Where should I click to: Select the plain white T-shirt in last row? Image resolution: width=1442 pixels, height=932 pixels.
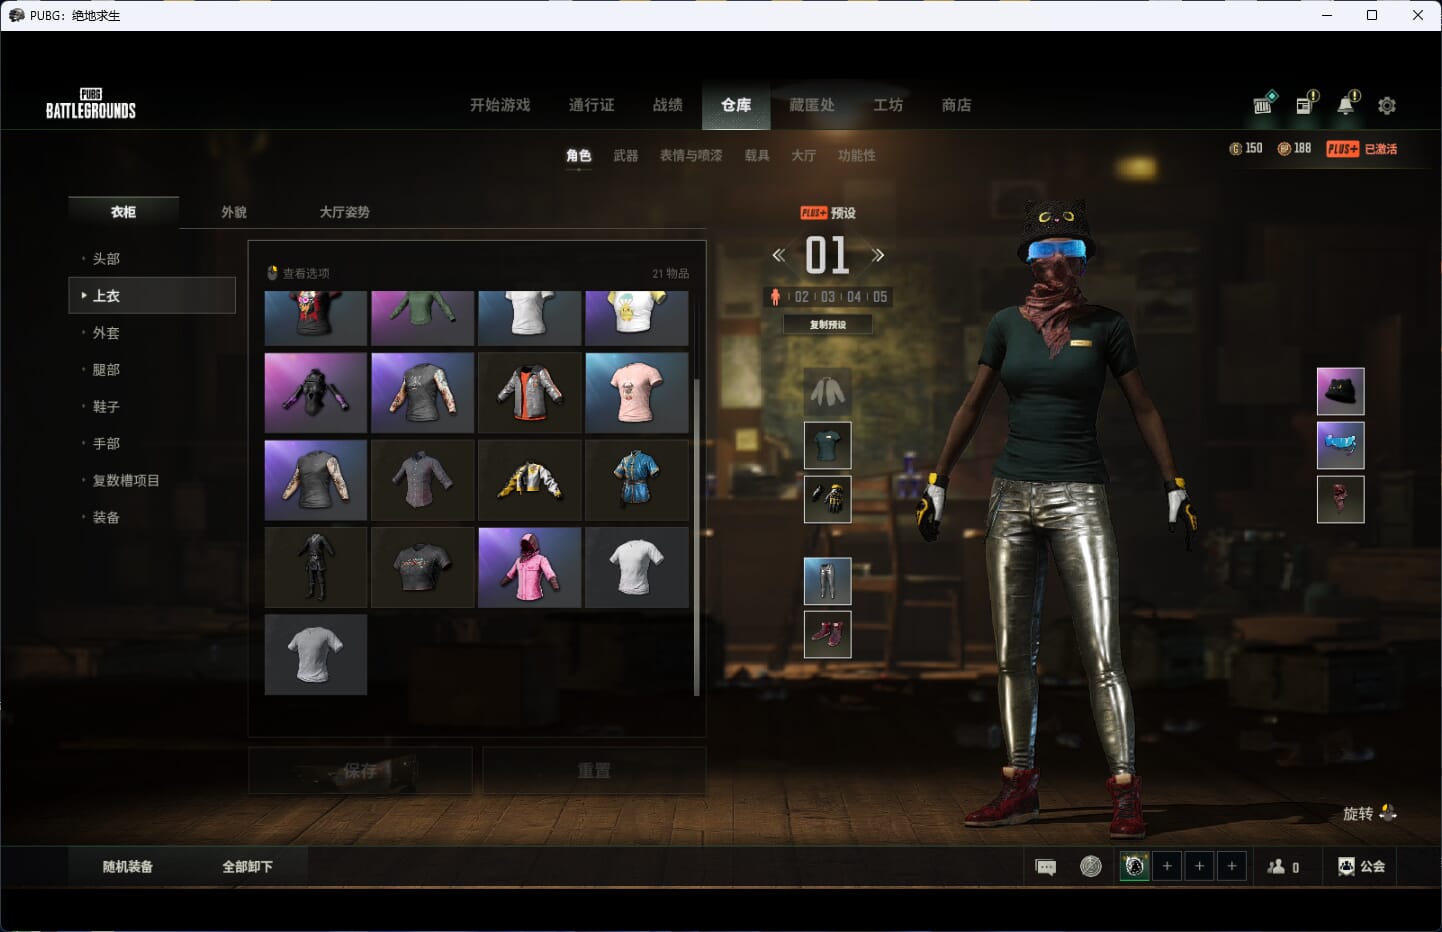pos(315,655)
